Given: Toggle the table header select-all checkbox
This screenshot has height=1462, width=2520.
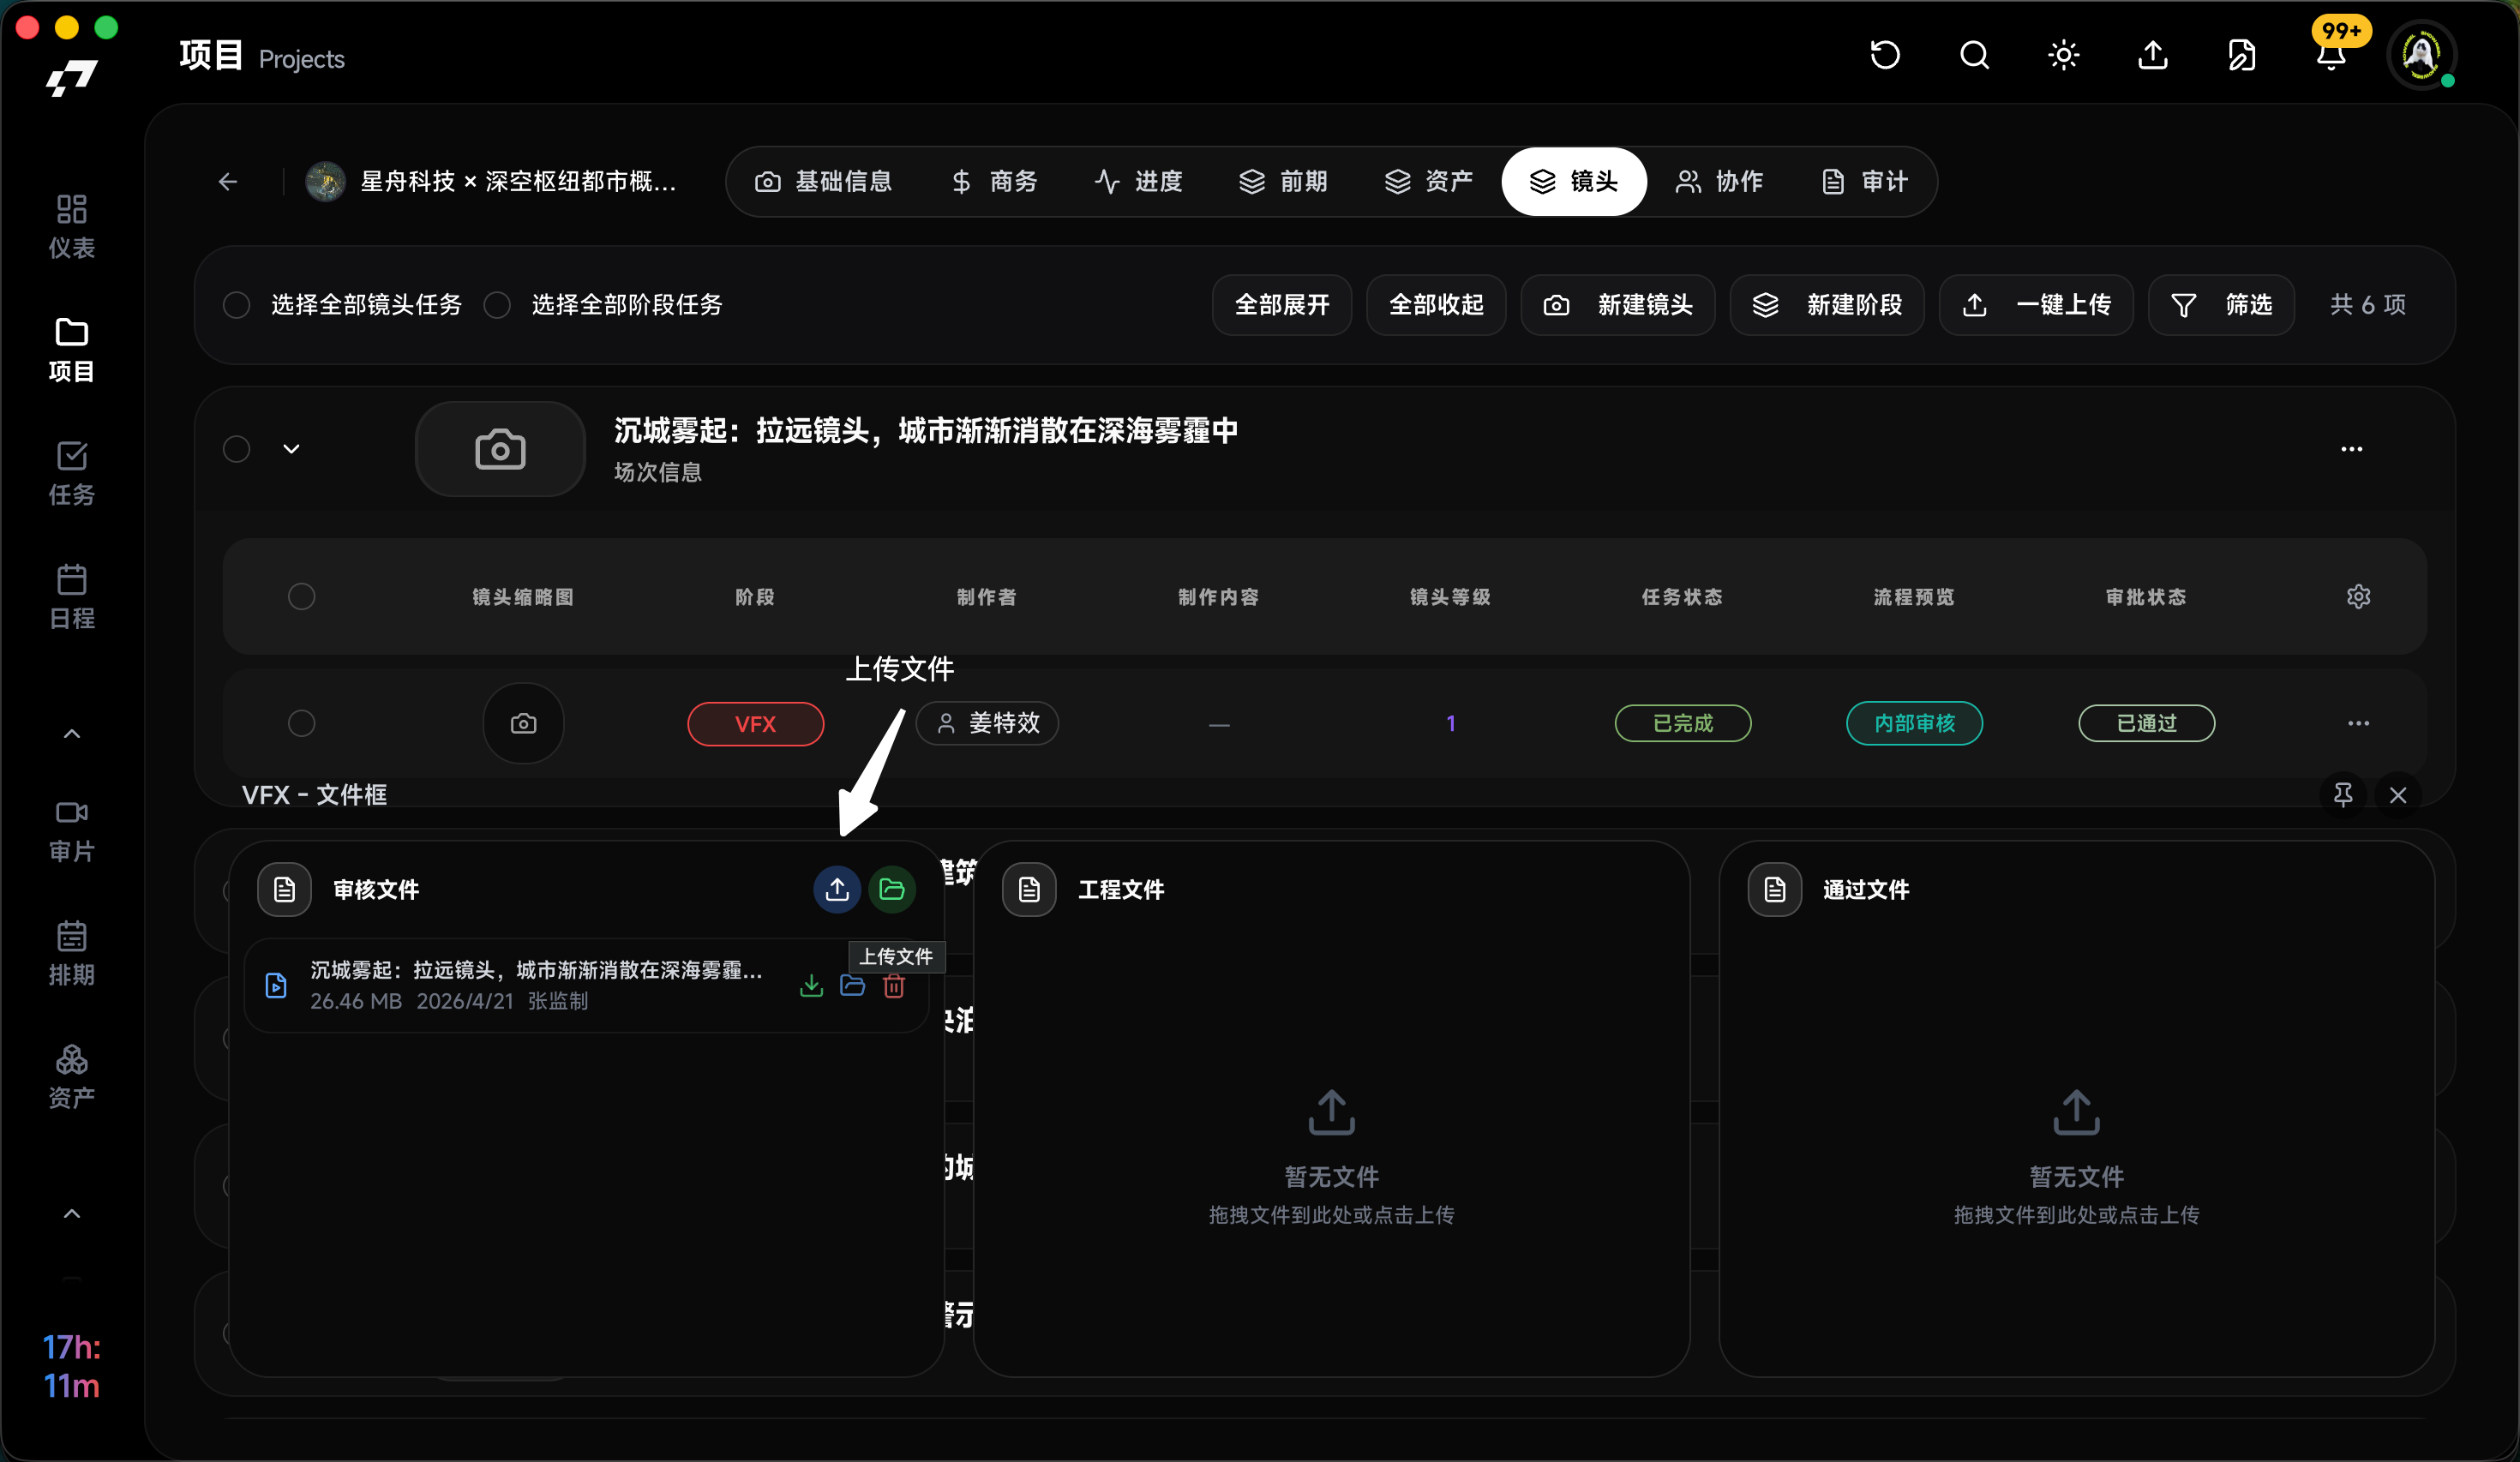Looking at the screenshot, I should [x=301, y=597].
